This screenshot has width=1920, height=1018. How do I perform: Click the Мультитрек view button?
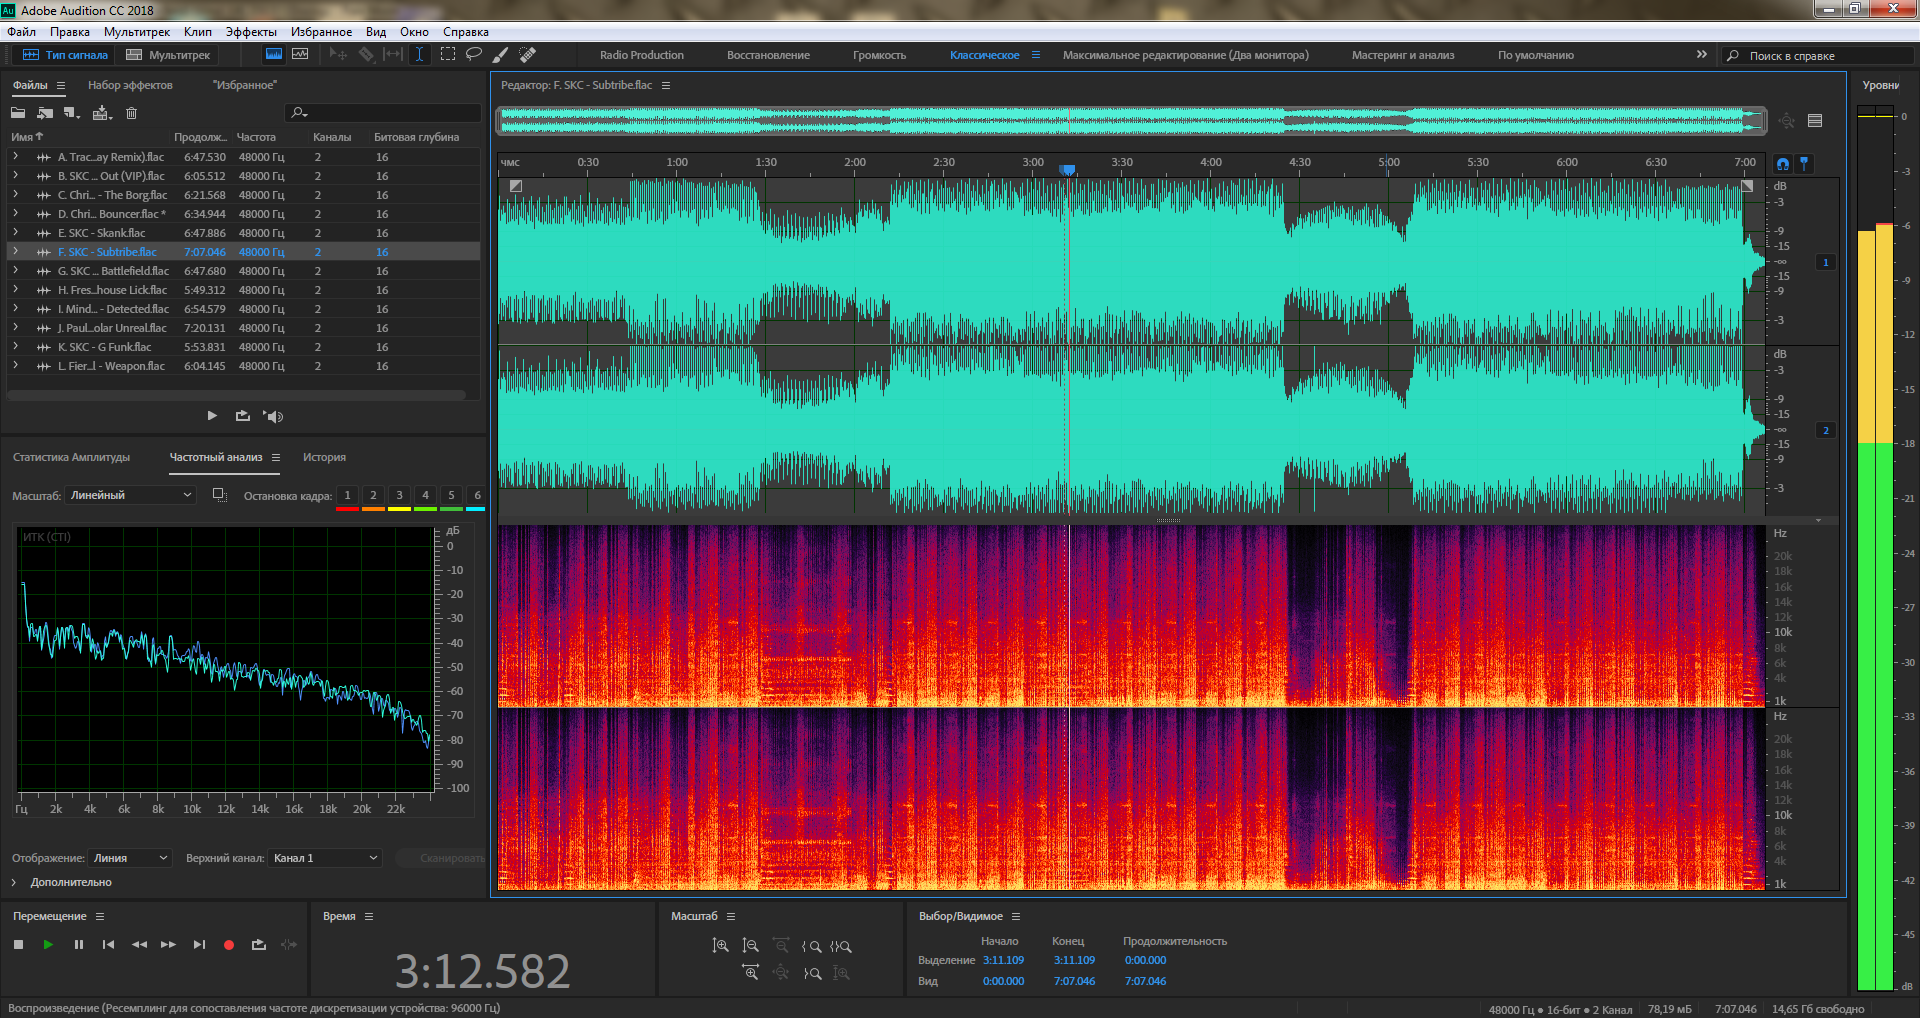168,55
